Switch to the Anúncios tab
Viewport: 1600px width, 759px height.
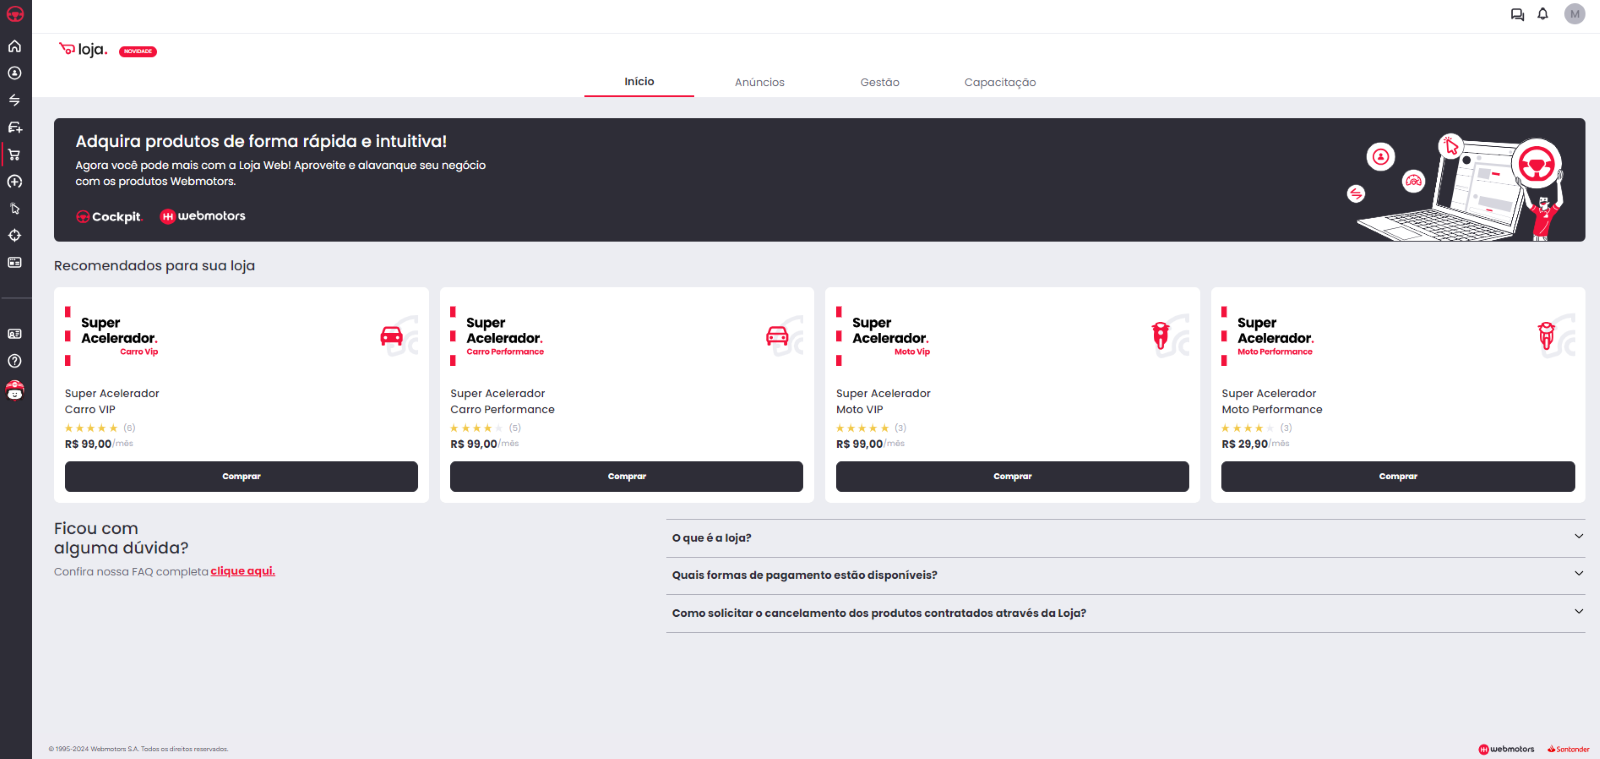760,82
